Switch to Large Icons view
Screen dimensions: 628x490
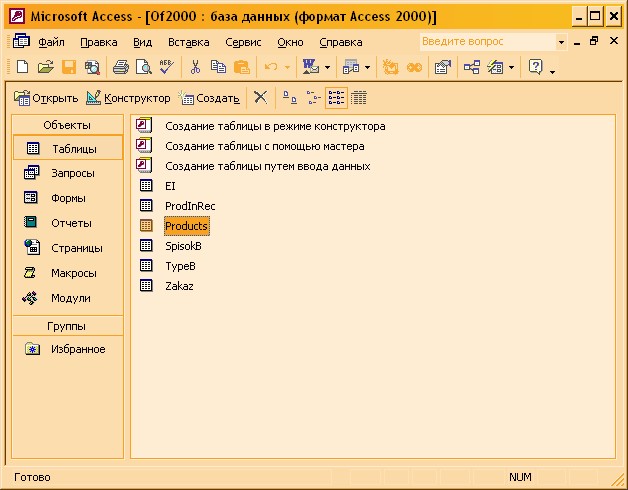pos(290,97)
